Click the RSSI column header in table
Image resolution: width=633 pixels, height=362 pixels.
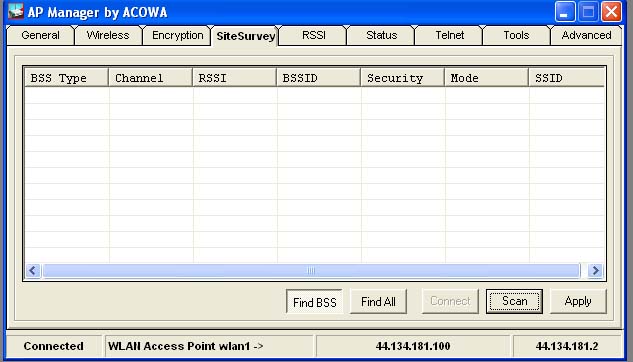235,77
